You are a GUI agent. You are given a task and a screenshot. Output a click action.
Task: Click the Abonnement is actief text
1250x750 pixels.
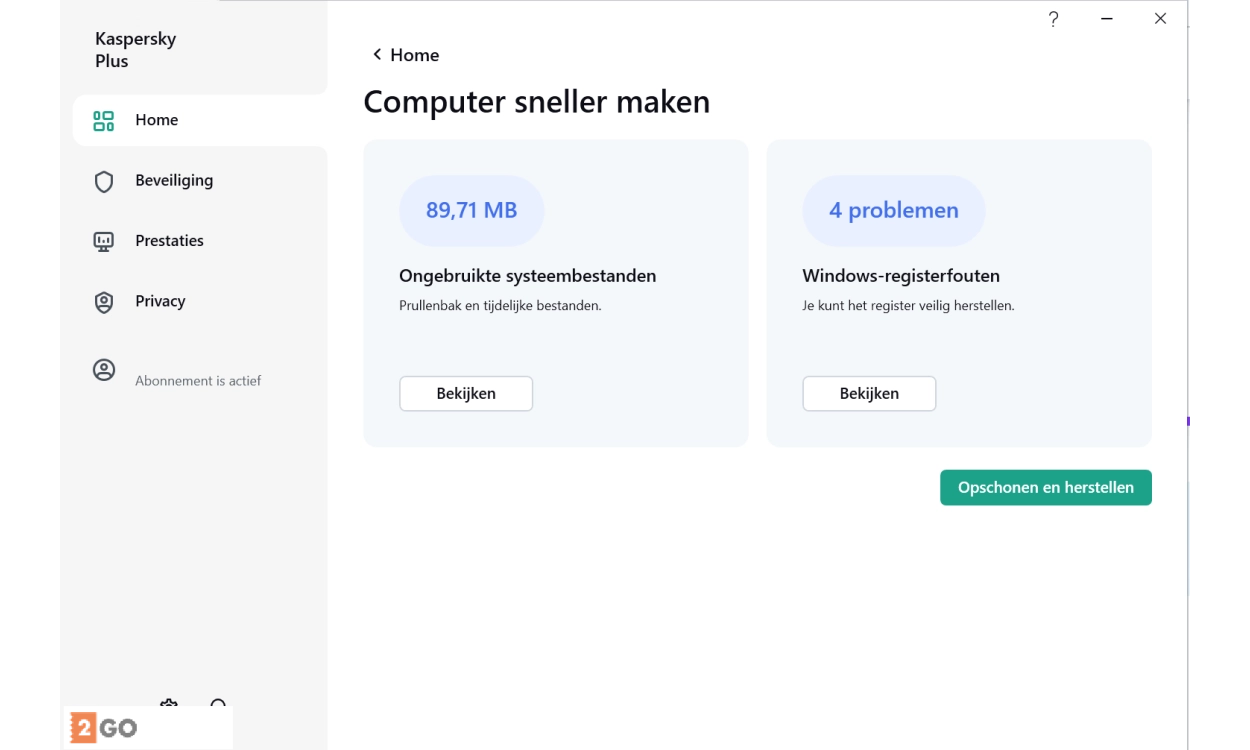[198, 381]
